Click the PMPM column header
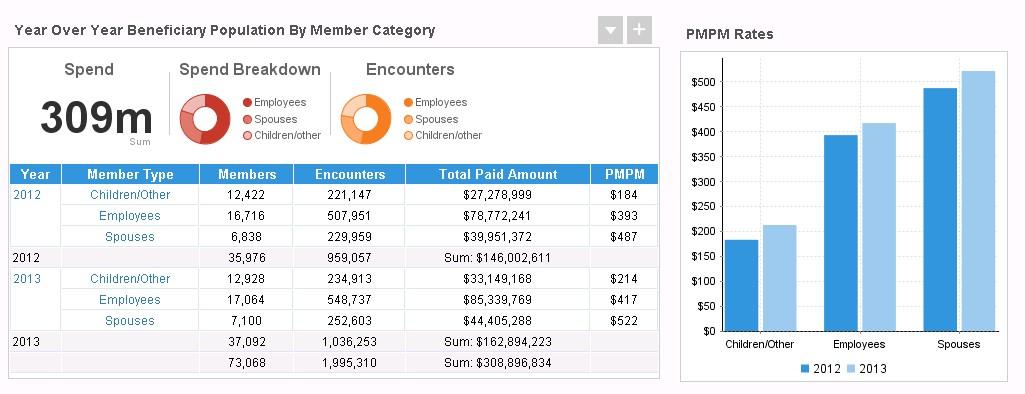 click(x=624, y=174)
